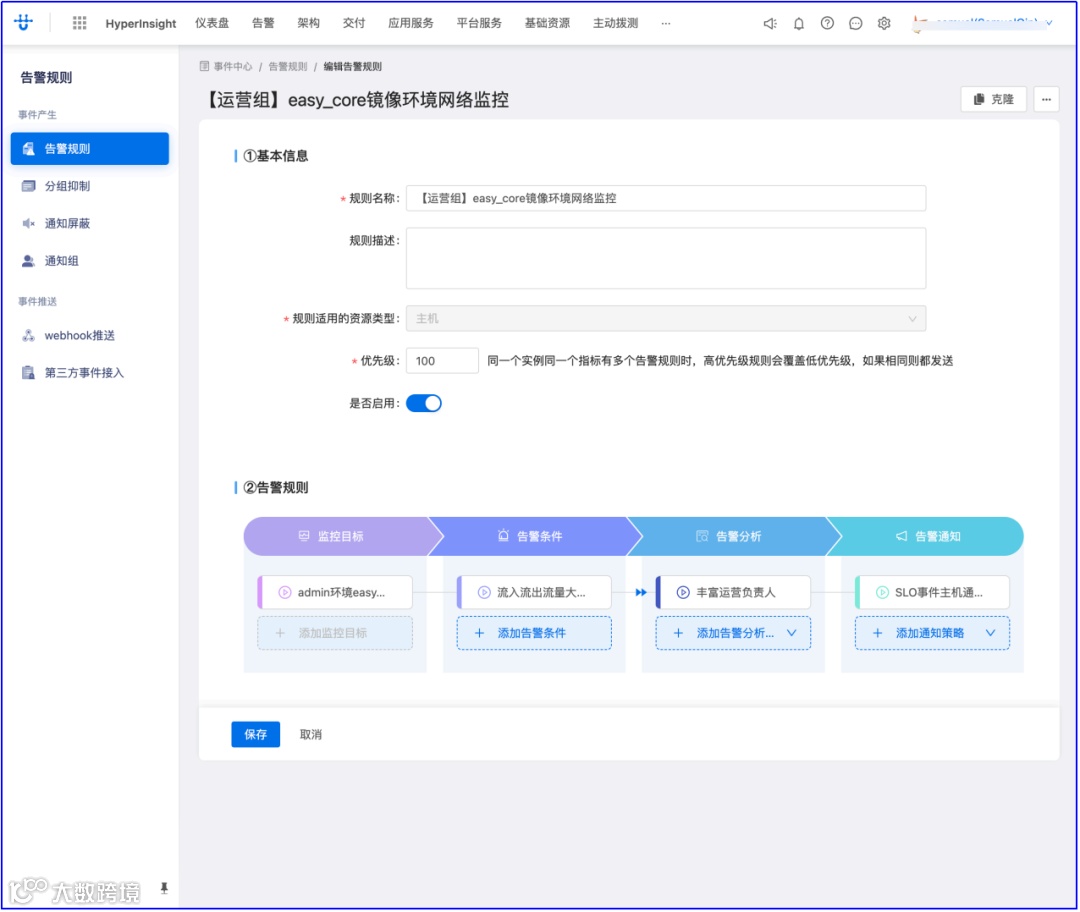This screenshot has height=912, width=1080.
Task: Click the 规则描述 text area
Action: coord(666,258)
